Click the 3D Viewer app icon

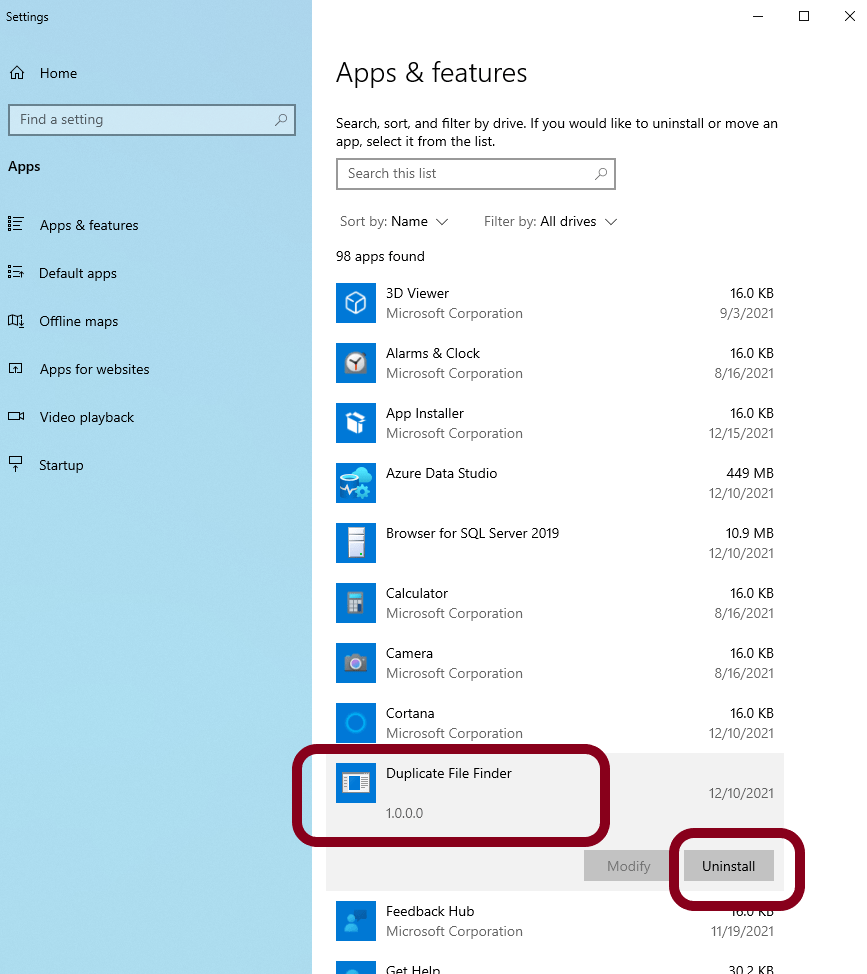tap(356, 303)
